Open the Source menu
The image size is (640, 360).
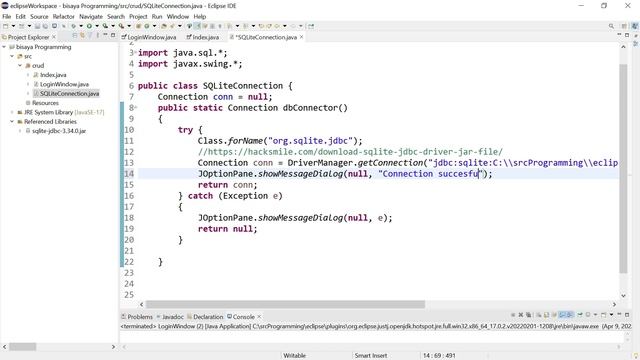pos(39,16)
